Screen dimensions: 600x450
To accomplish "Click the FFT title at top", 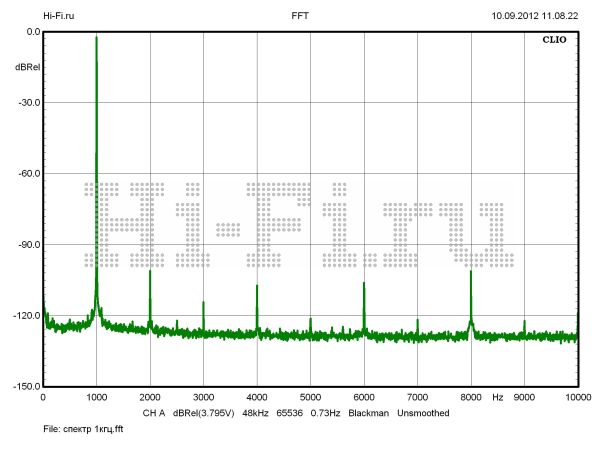I will pyautogui.click(x=300, y=16).
